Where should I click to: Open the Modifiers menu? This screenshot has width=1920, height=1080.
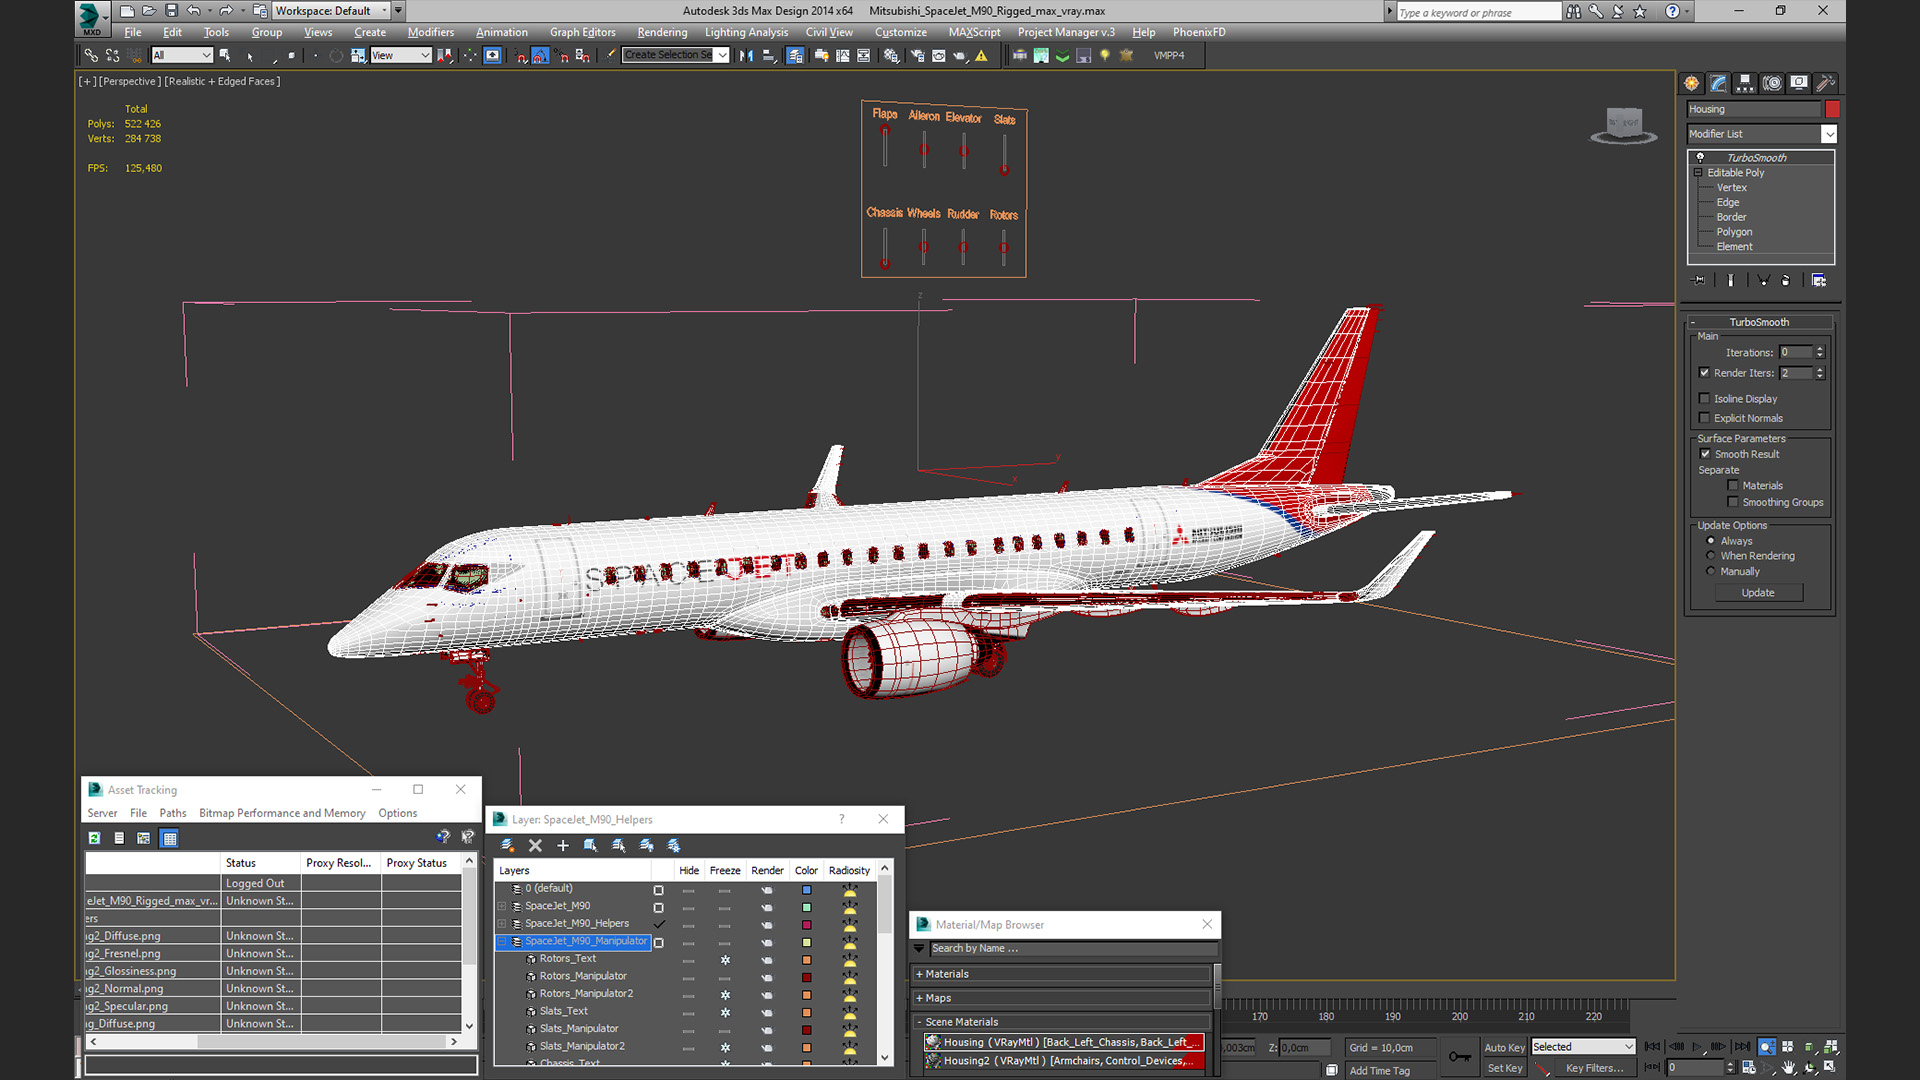[x=430, y=33]
